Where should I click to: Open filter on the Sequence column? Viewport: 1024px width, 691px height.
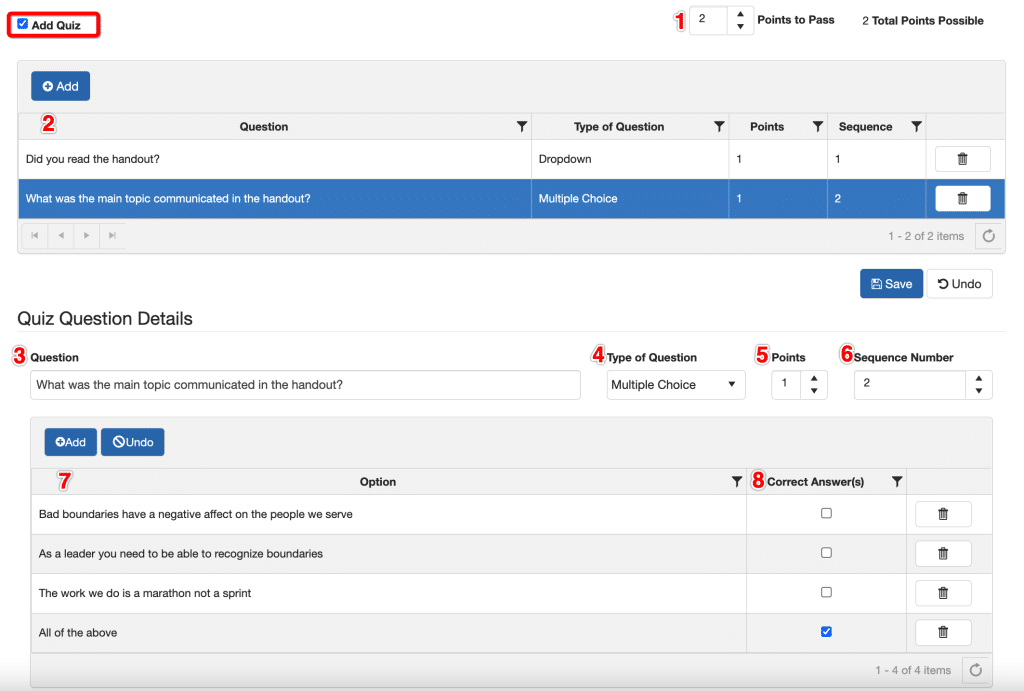point(916,127)
